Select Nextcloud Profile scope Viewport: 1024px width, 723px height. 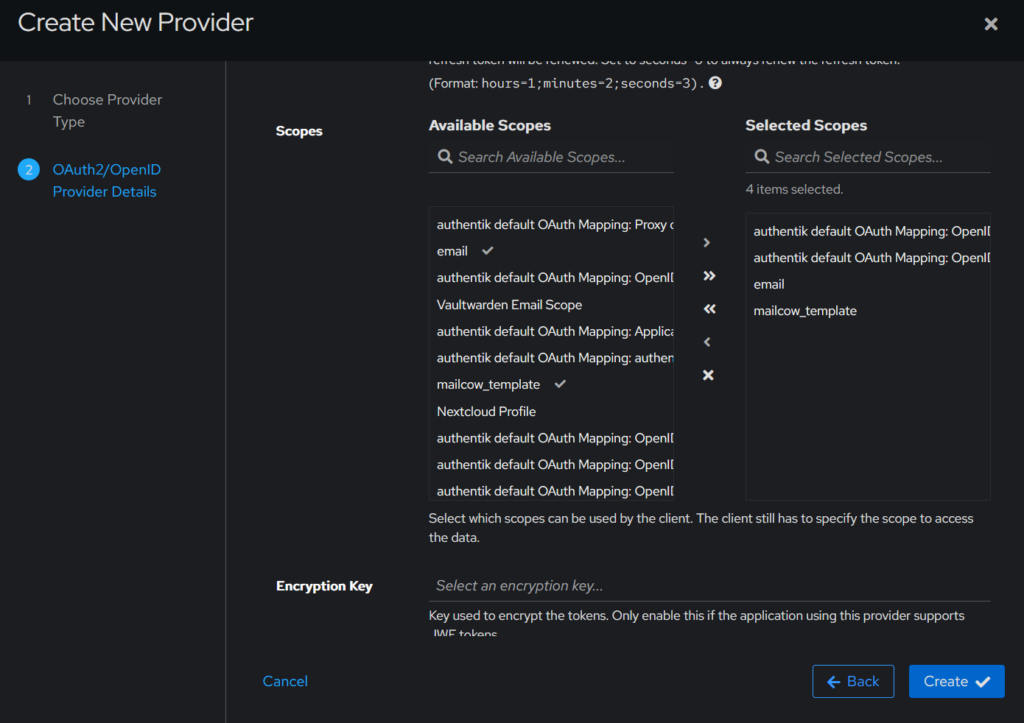pyautogui.click(x=551, y=411)
